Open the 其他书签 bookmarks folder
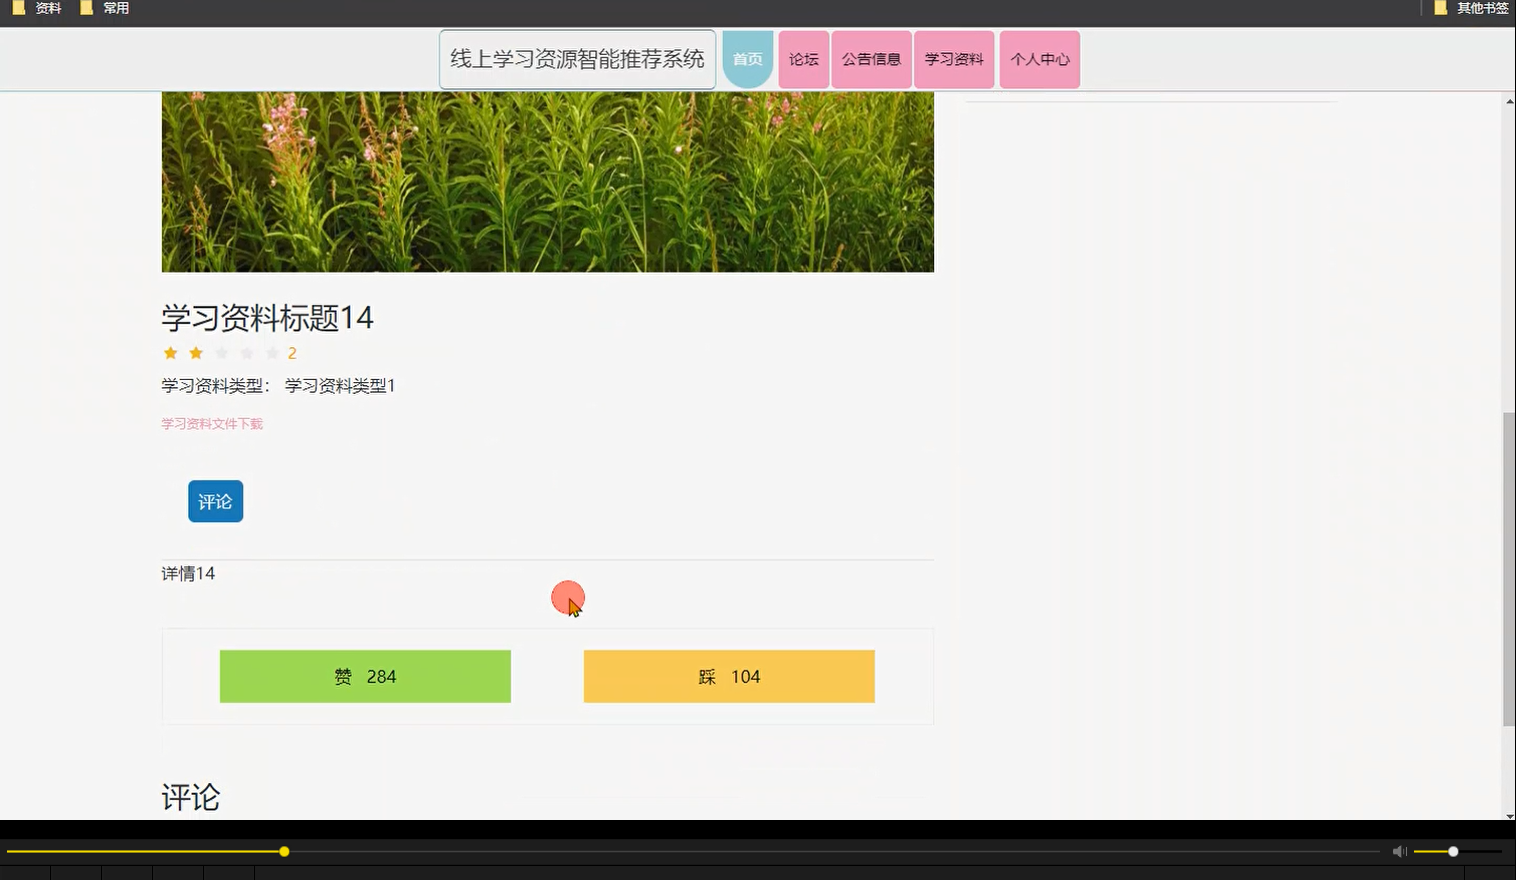Image resolution: width=1516 pixels, height=880 pixels. 1471,8
